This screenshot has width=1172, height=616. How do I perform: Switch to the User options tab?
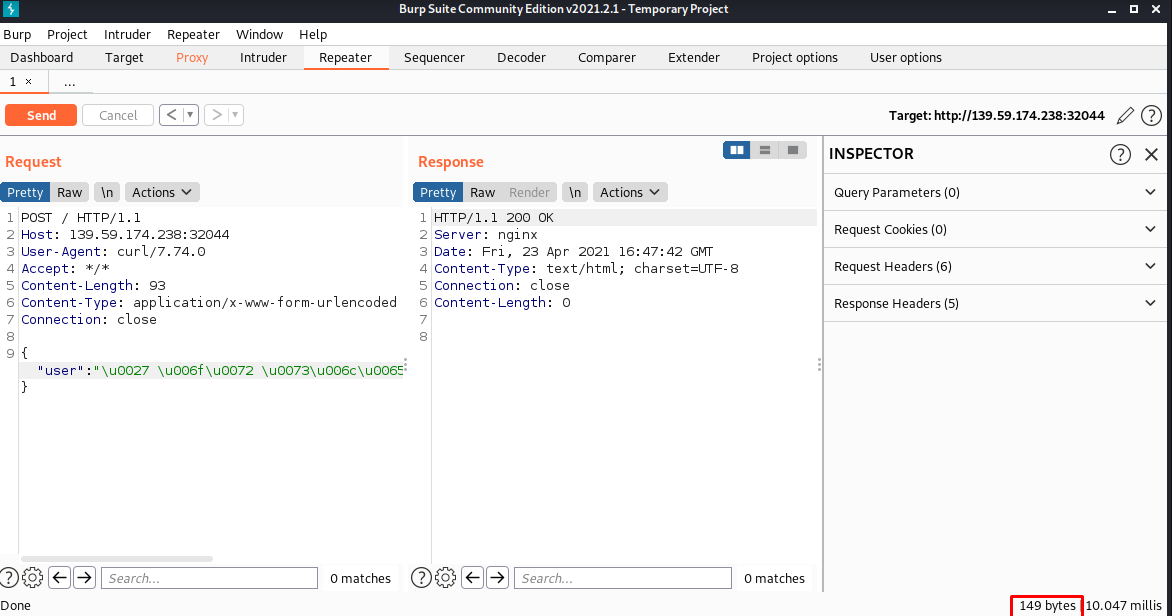[906, 58]
